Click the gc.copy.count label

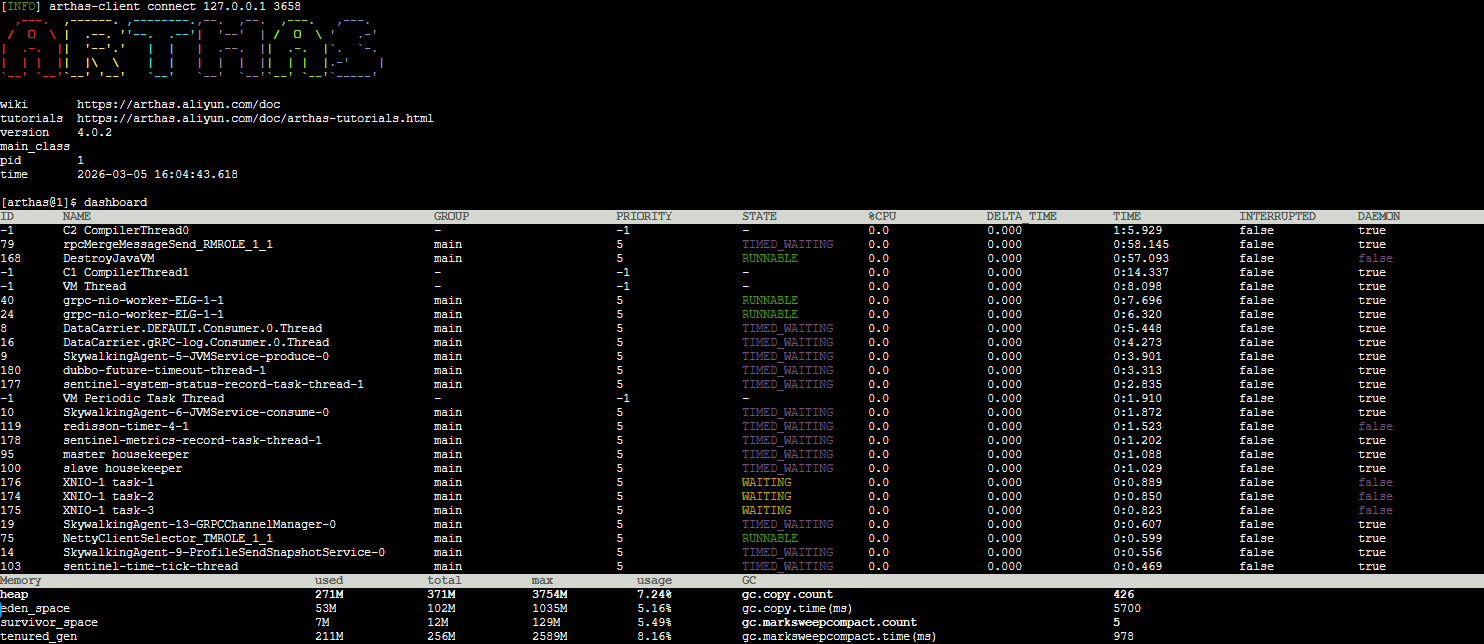pos(787,594)
